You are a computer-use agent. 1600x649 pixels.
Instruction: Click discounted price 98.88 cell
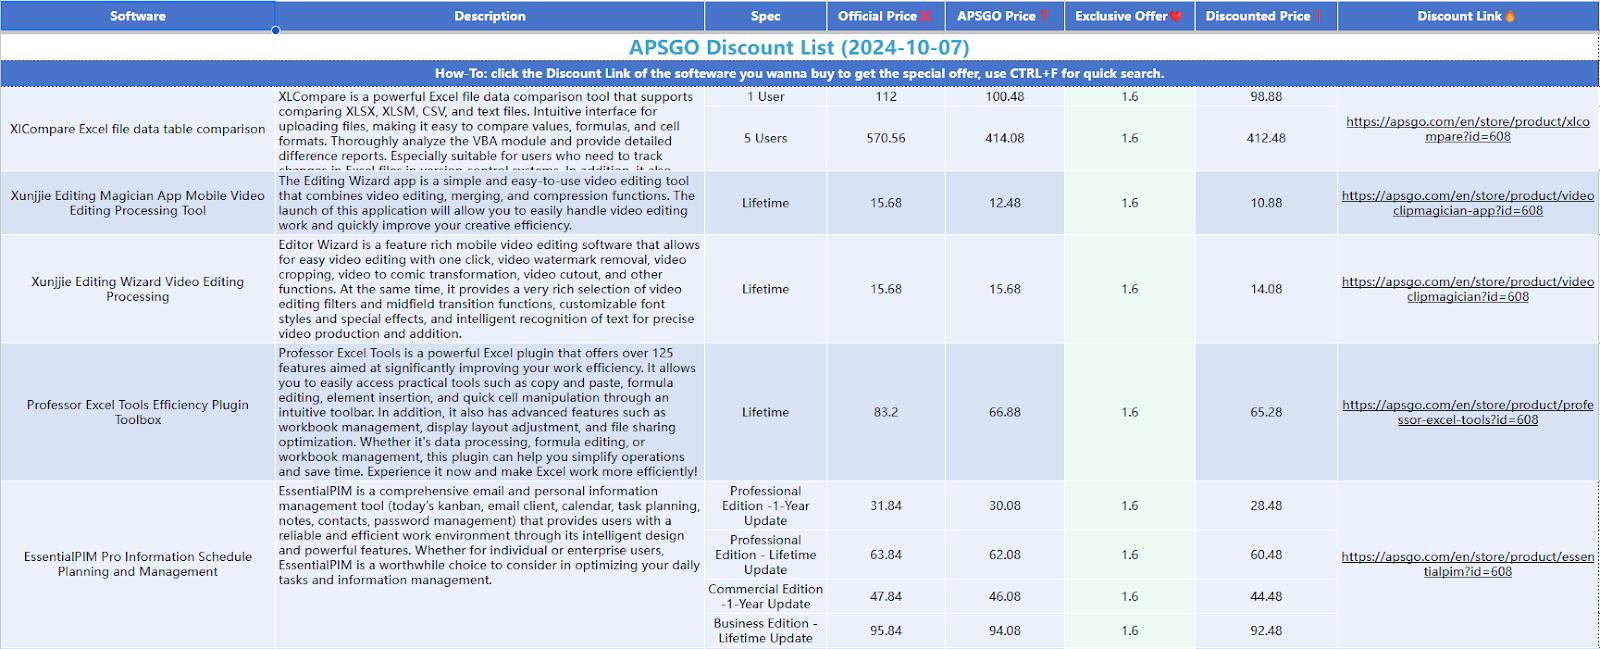click(x=1266, y=97)
